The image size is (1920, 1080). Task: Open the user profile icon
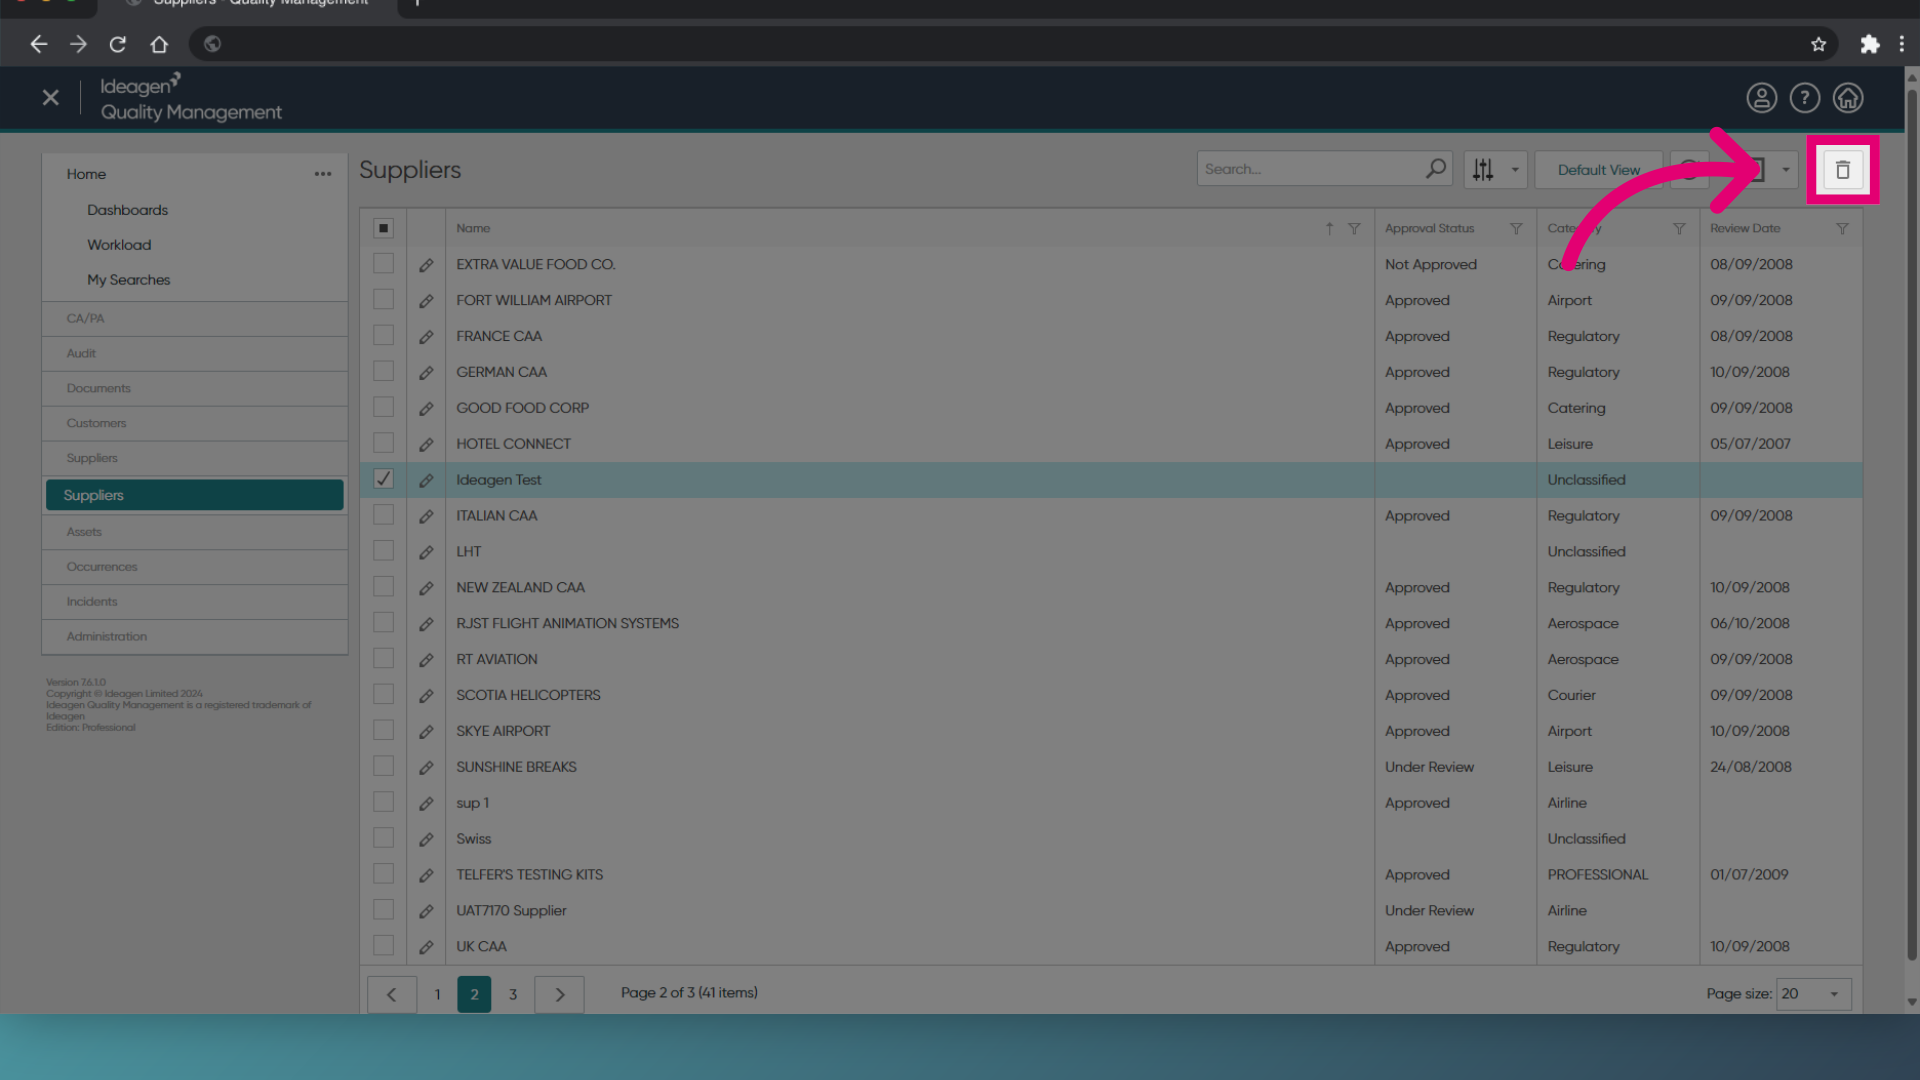[1761, 98]
